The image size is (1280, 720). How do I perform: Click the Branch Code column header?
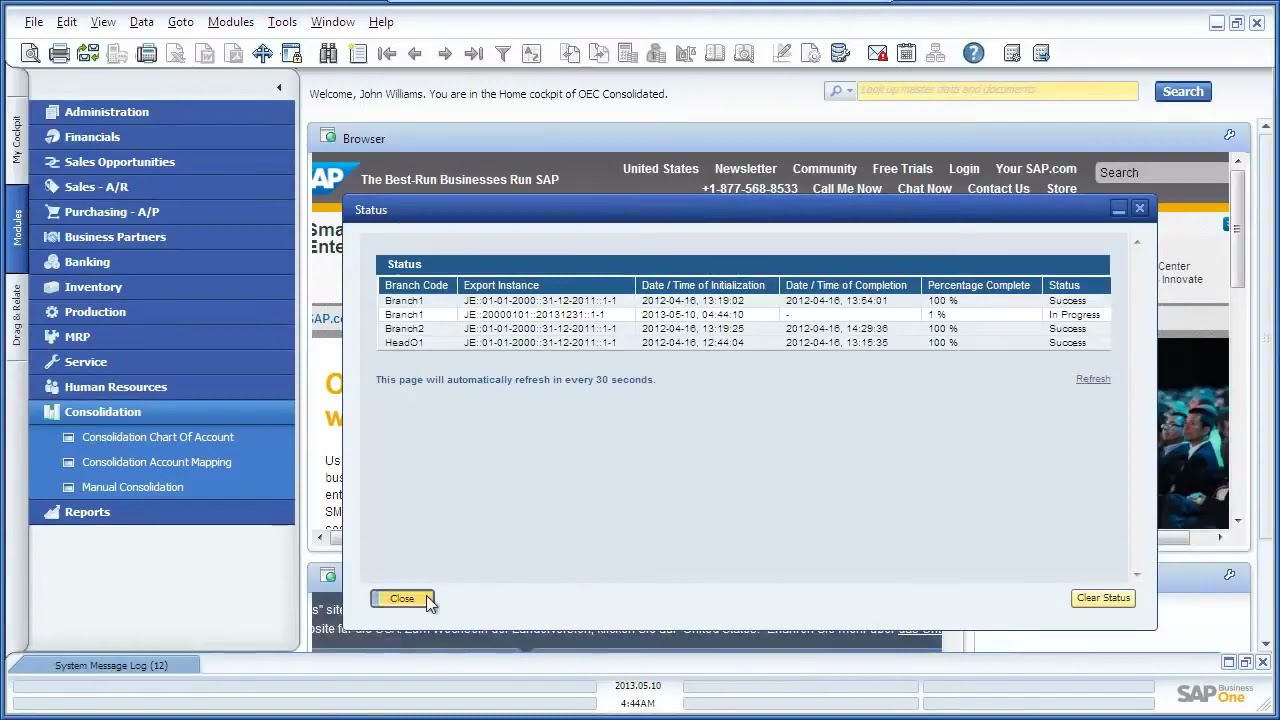click(x=416, y=285)
